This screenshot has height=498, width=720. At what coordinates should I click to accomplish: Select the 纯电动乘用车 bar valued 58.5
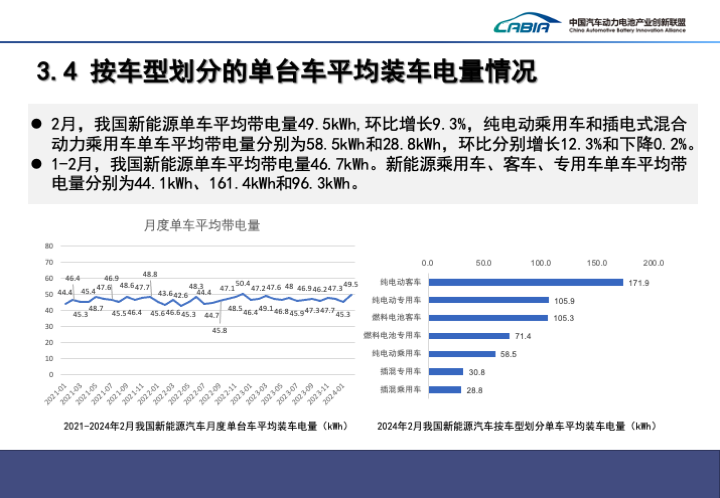coord(461,353)
